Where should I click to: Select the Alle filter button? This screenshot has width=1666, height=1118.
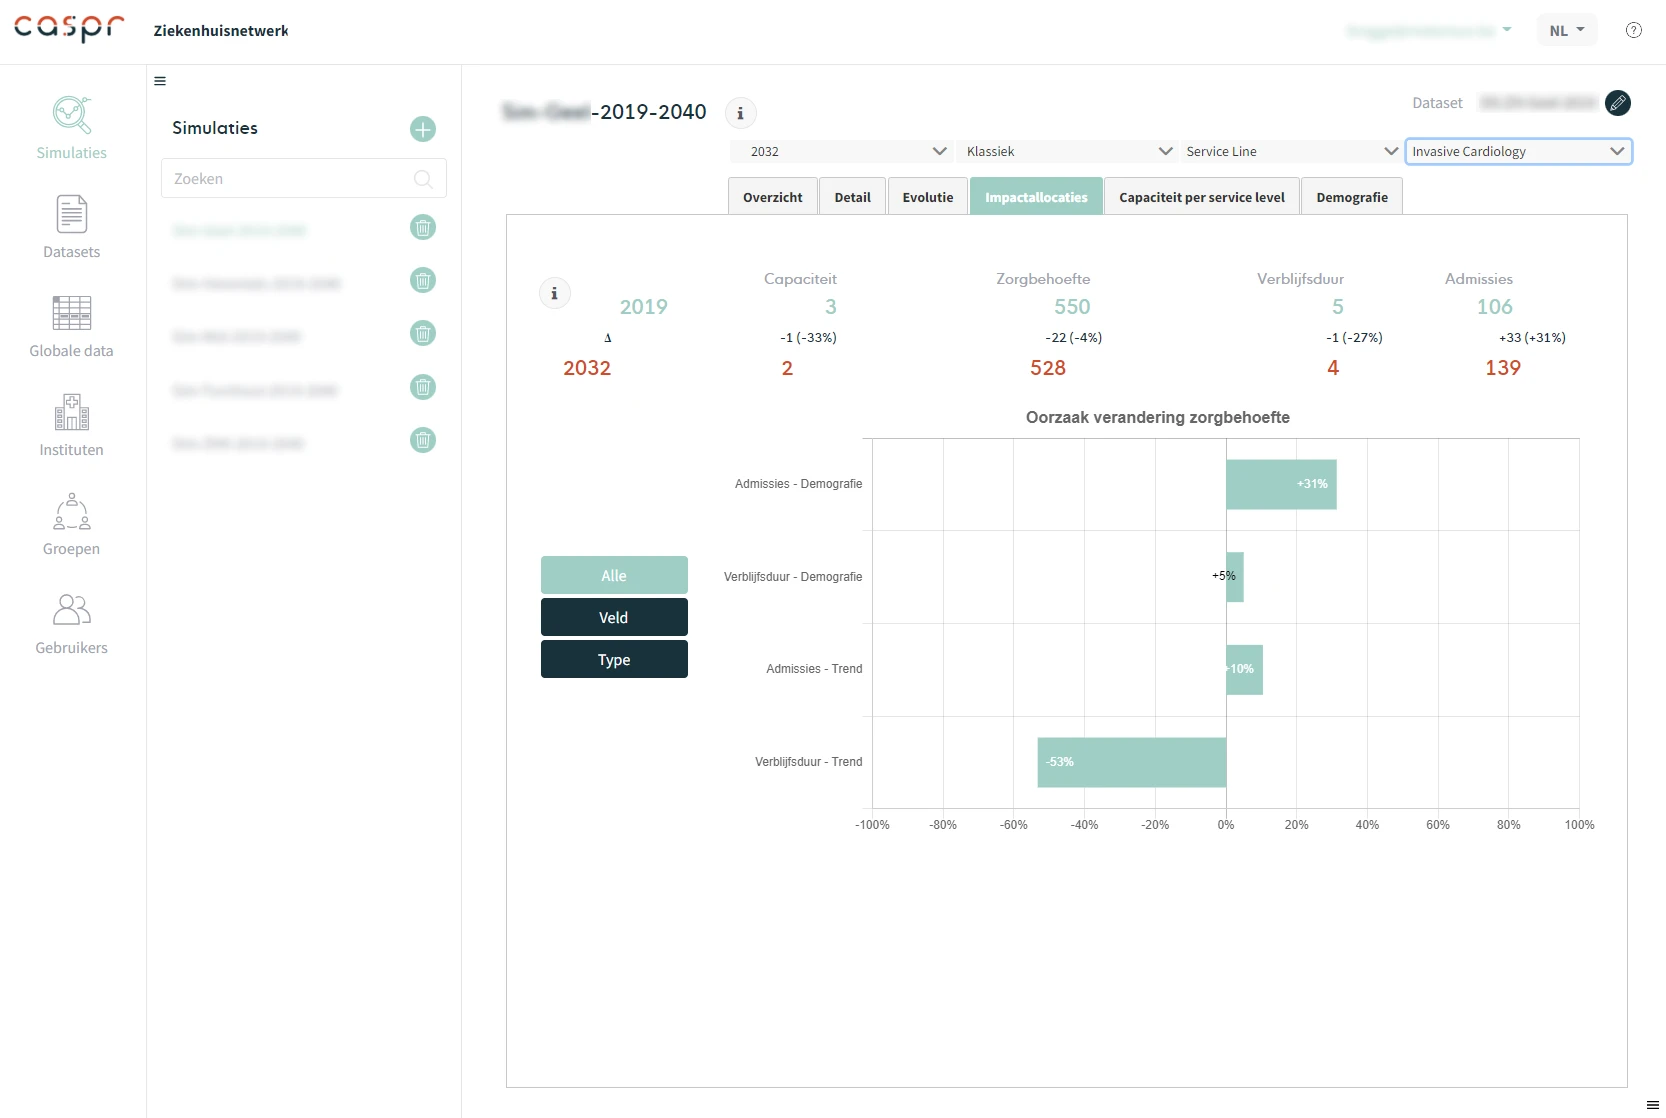click(614, 575)
